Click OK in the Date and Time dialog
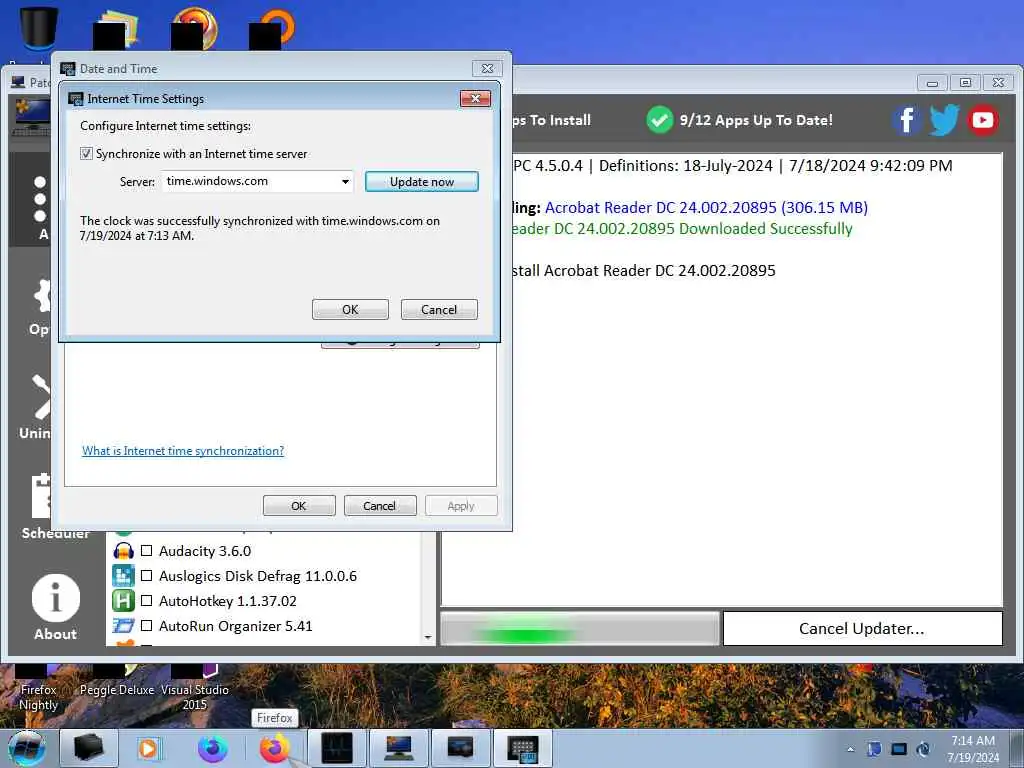1024x768 pixels. (x=299, y=505)
